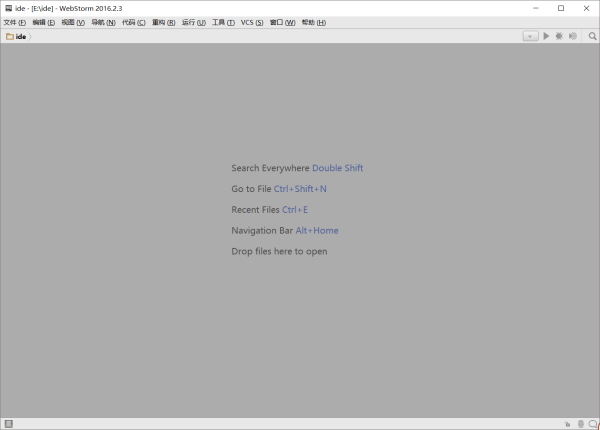Click the Drop files here to open text
The height and width of the screenshot is (430, 600).
279,251
